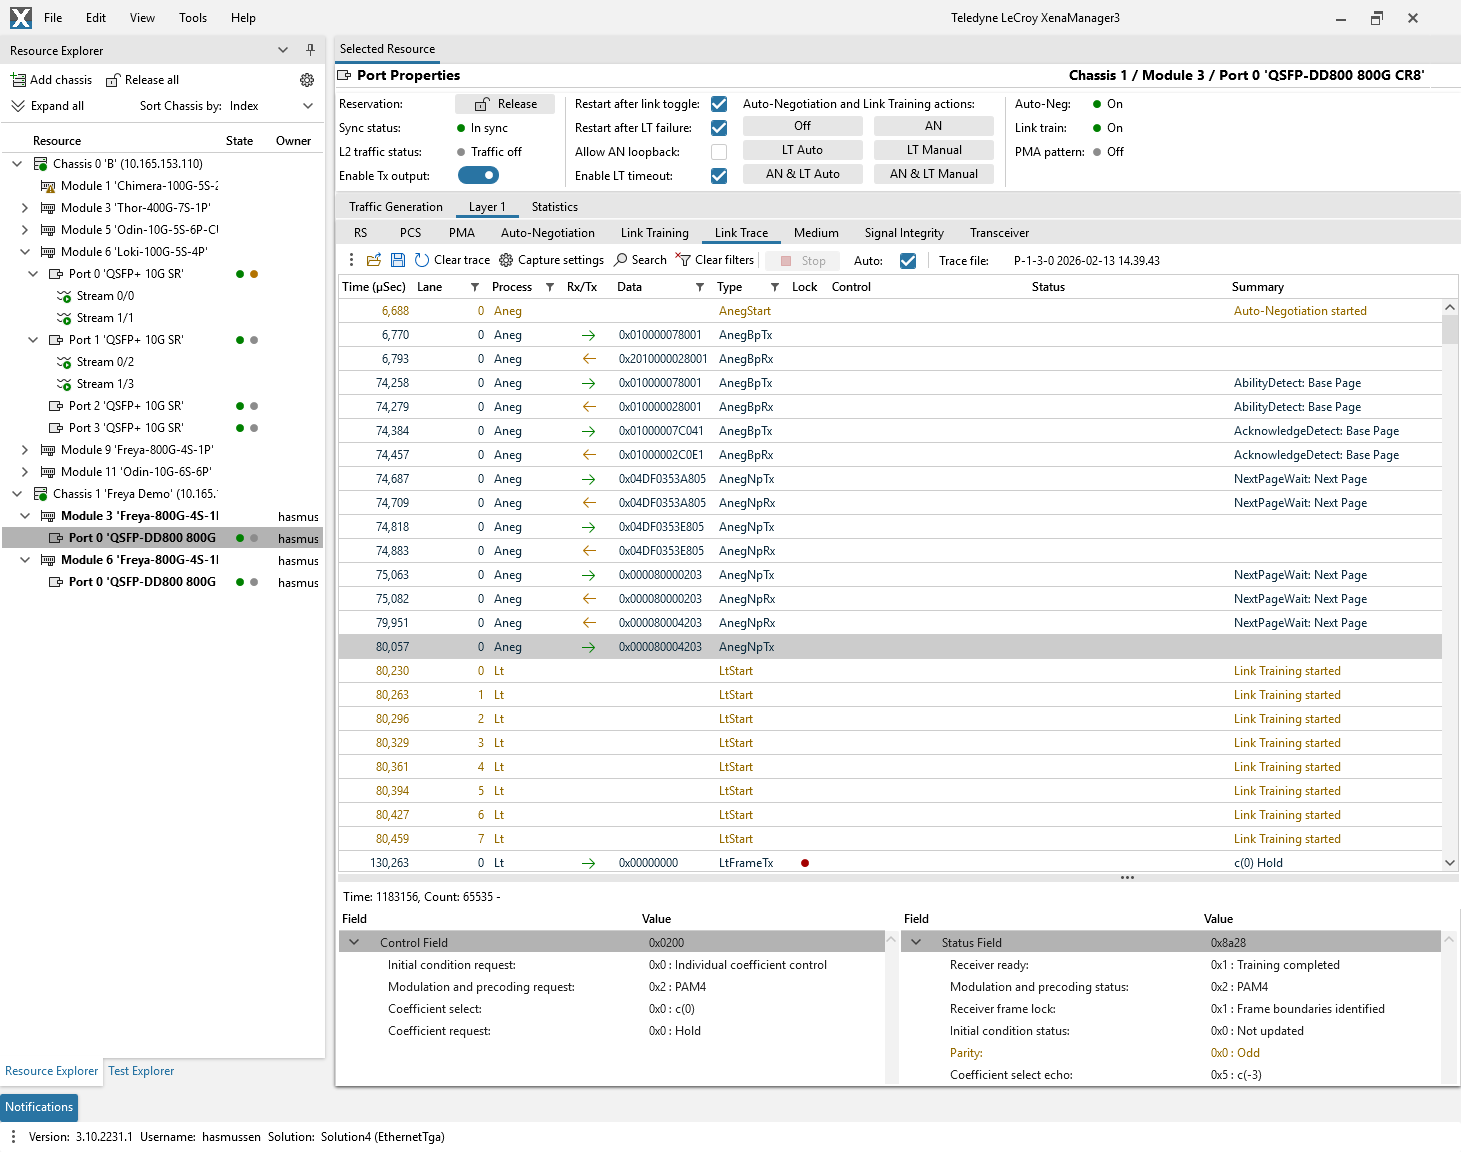Image resolution: width=1461 pixels, height=1152 pixels.
Task: Open a saved trace file
Action: click(x=374, y=260)
